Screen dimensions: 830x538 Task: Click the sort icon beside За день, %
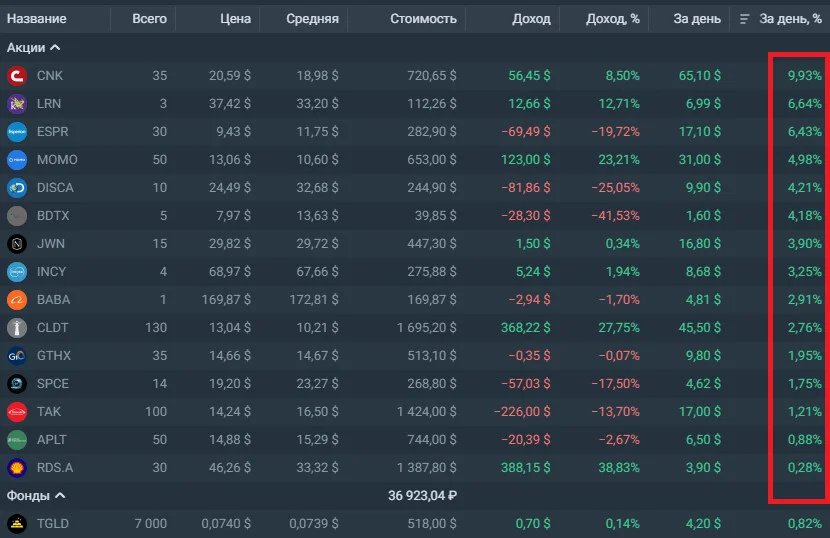pyautogui.click(x=744, y=19)
